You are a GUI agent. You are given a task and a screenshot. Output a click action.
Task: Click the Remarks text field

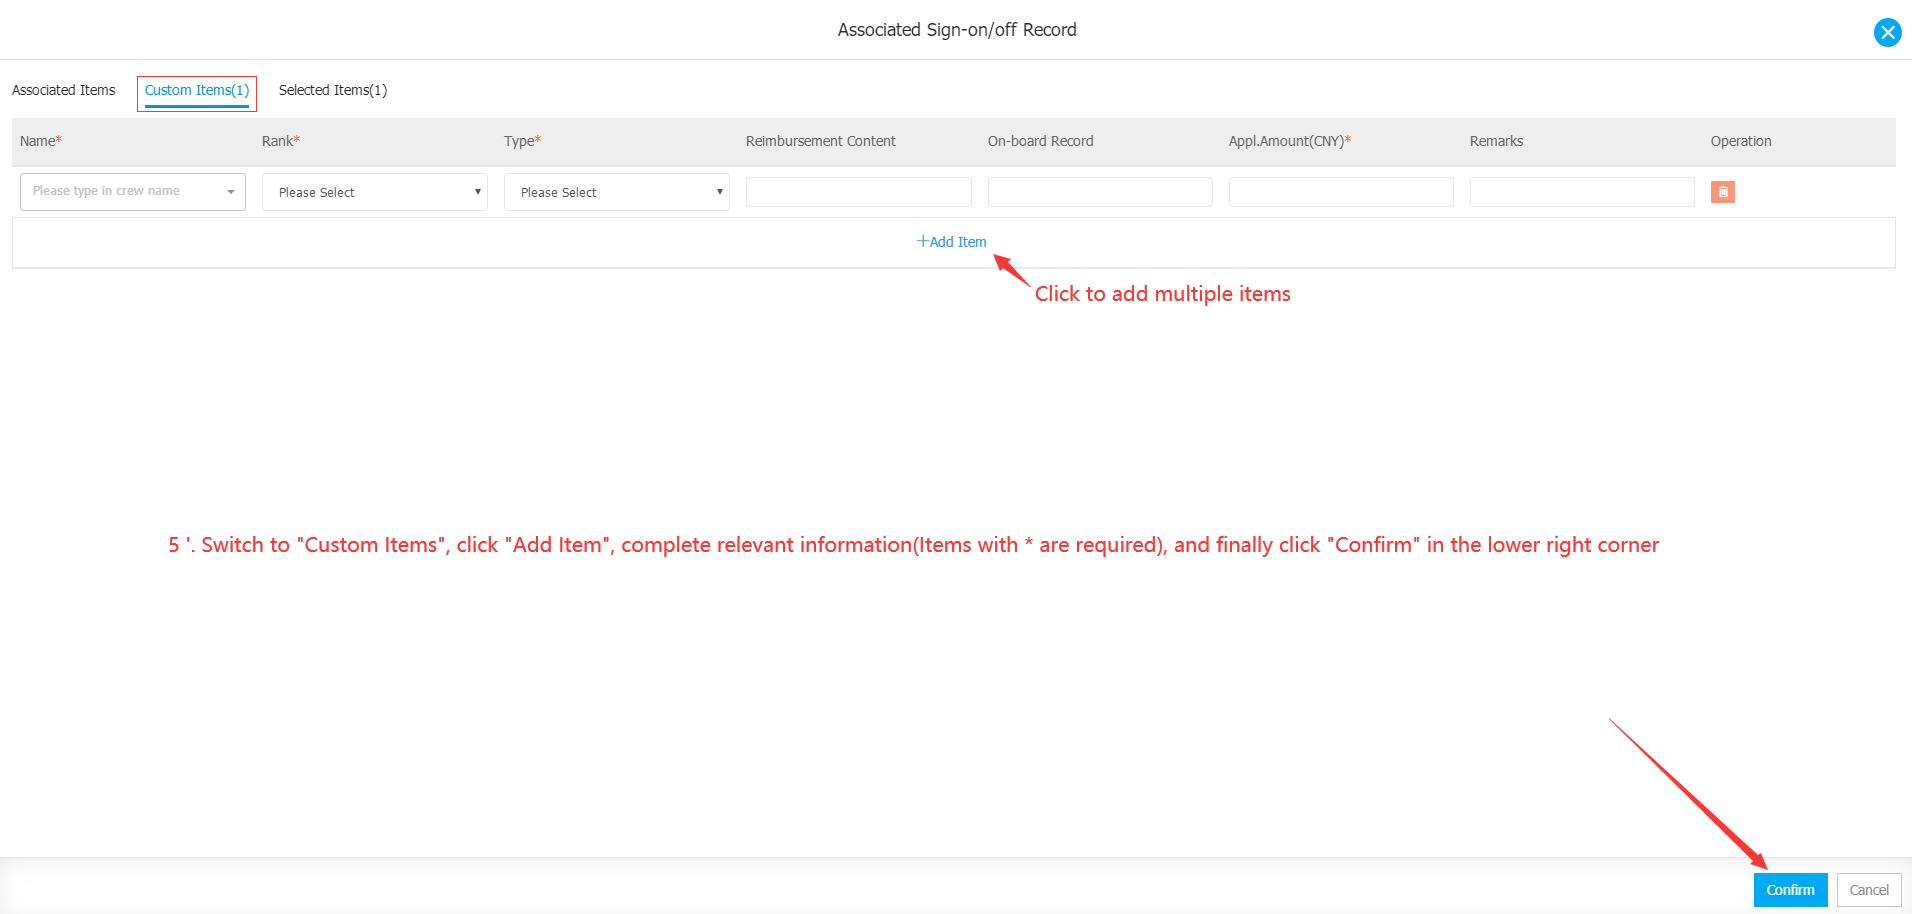coord(1582,192)
